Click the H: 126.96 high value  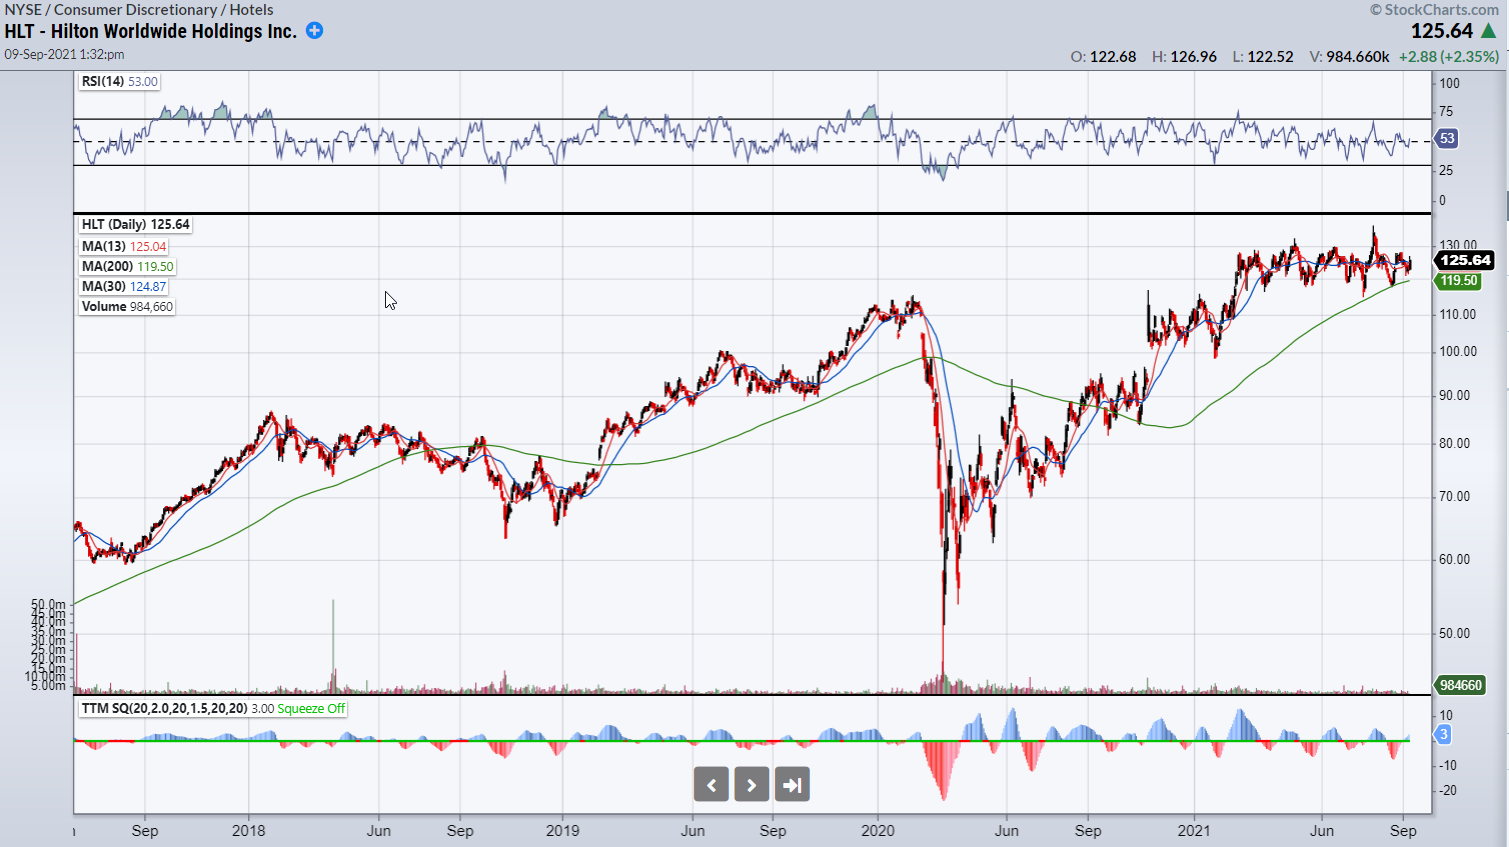tap(1184, 57)
